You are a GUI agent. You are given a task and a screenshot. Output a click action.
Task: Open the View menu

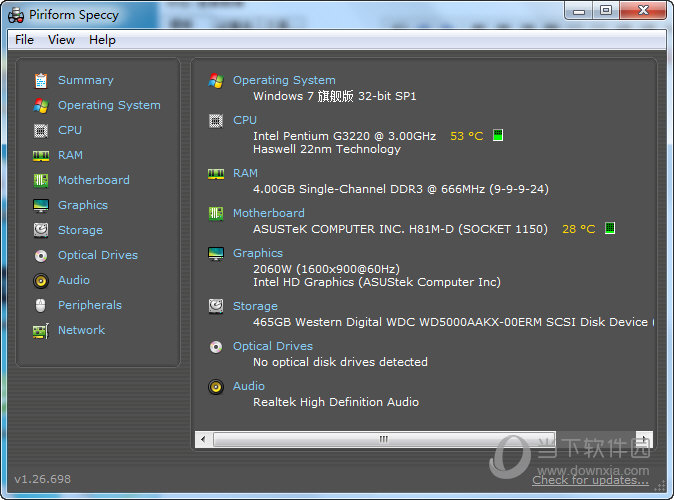click(x=61, y=40)
